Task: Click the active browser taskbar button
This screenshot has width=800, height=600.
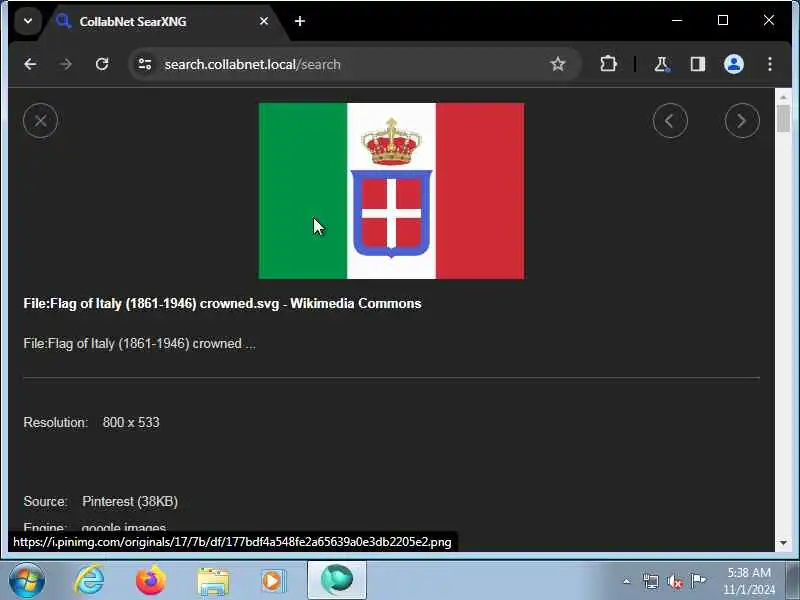Action: tap(337, 581)
